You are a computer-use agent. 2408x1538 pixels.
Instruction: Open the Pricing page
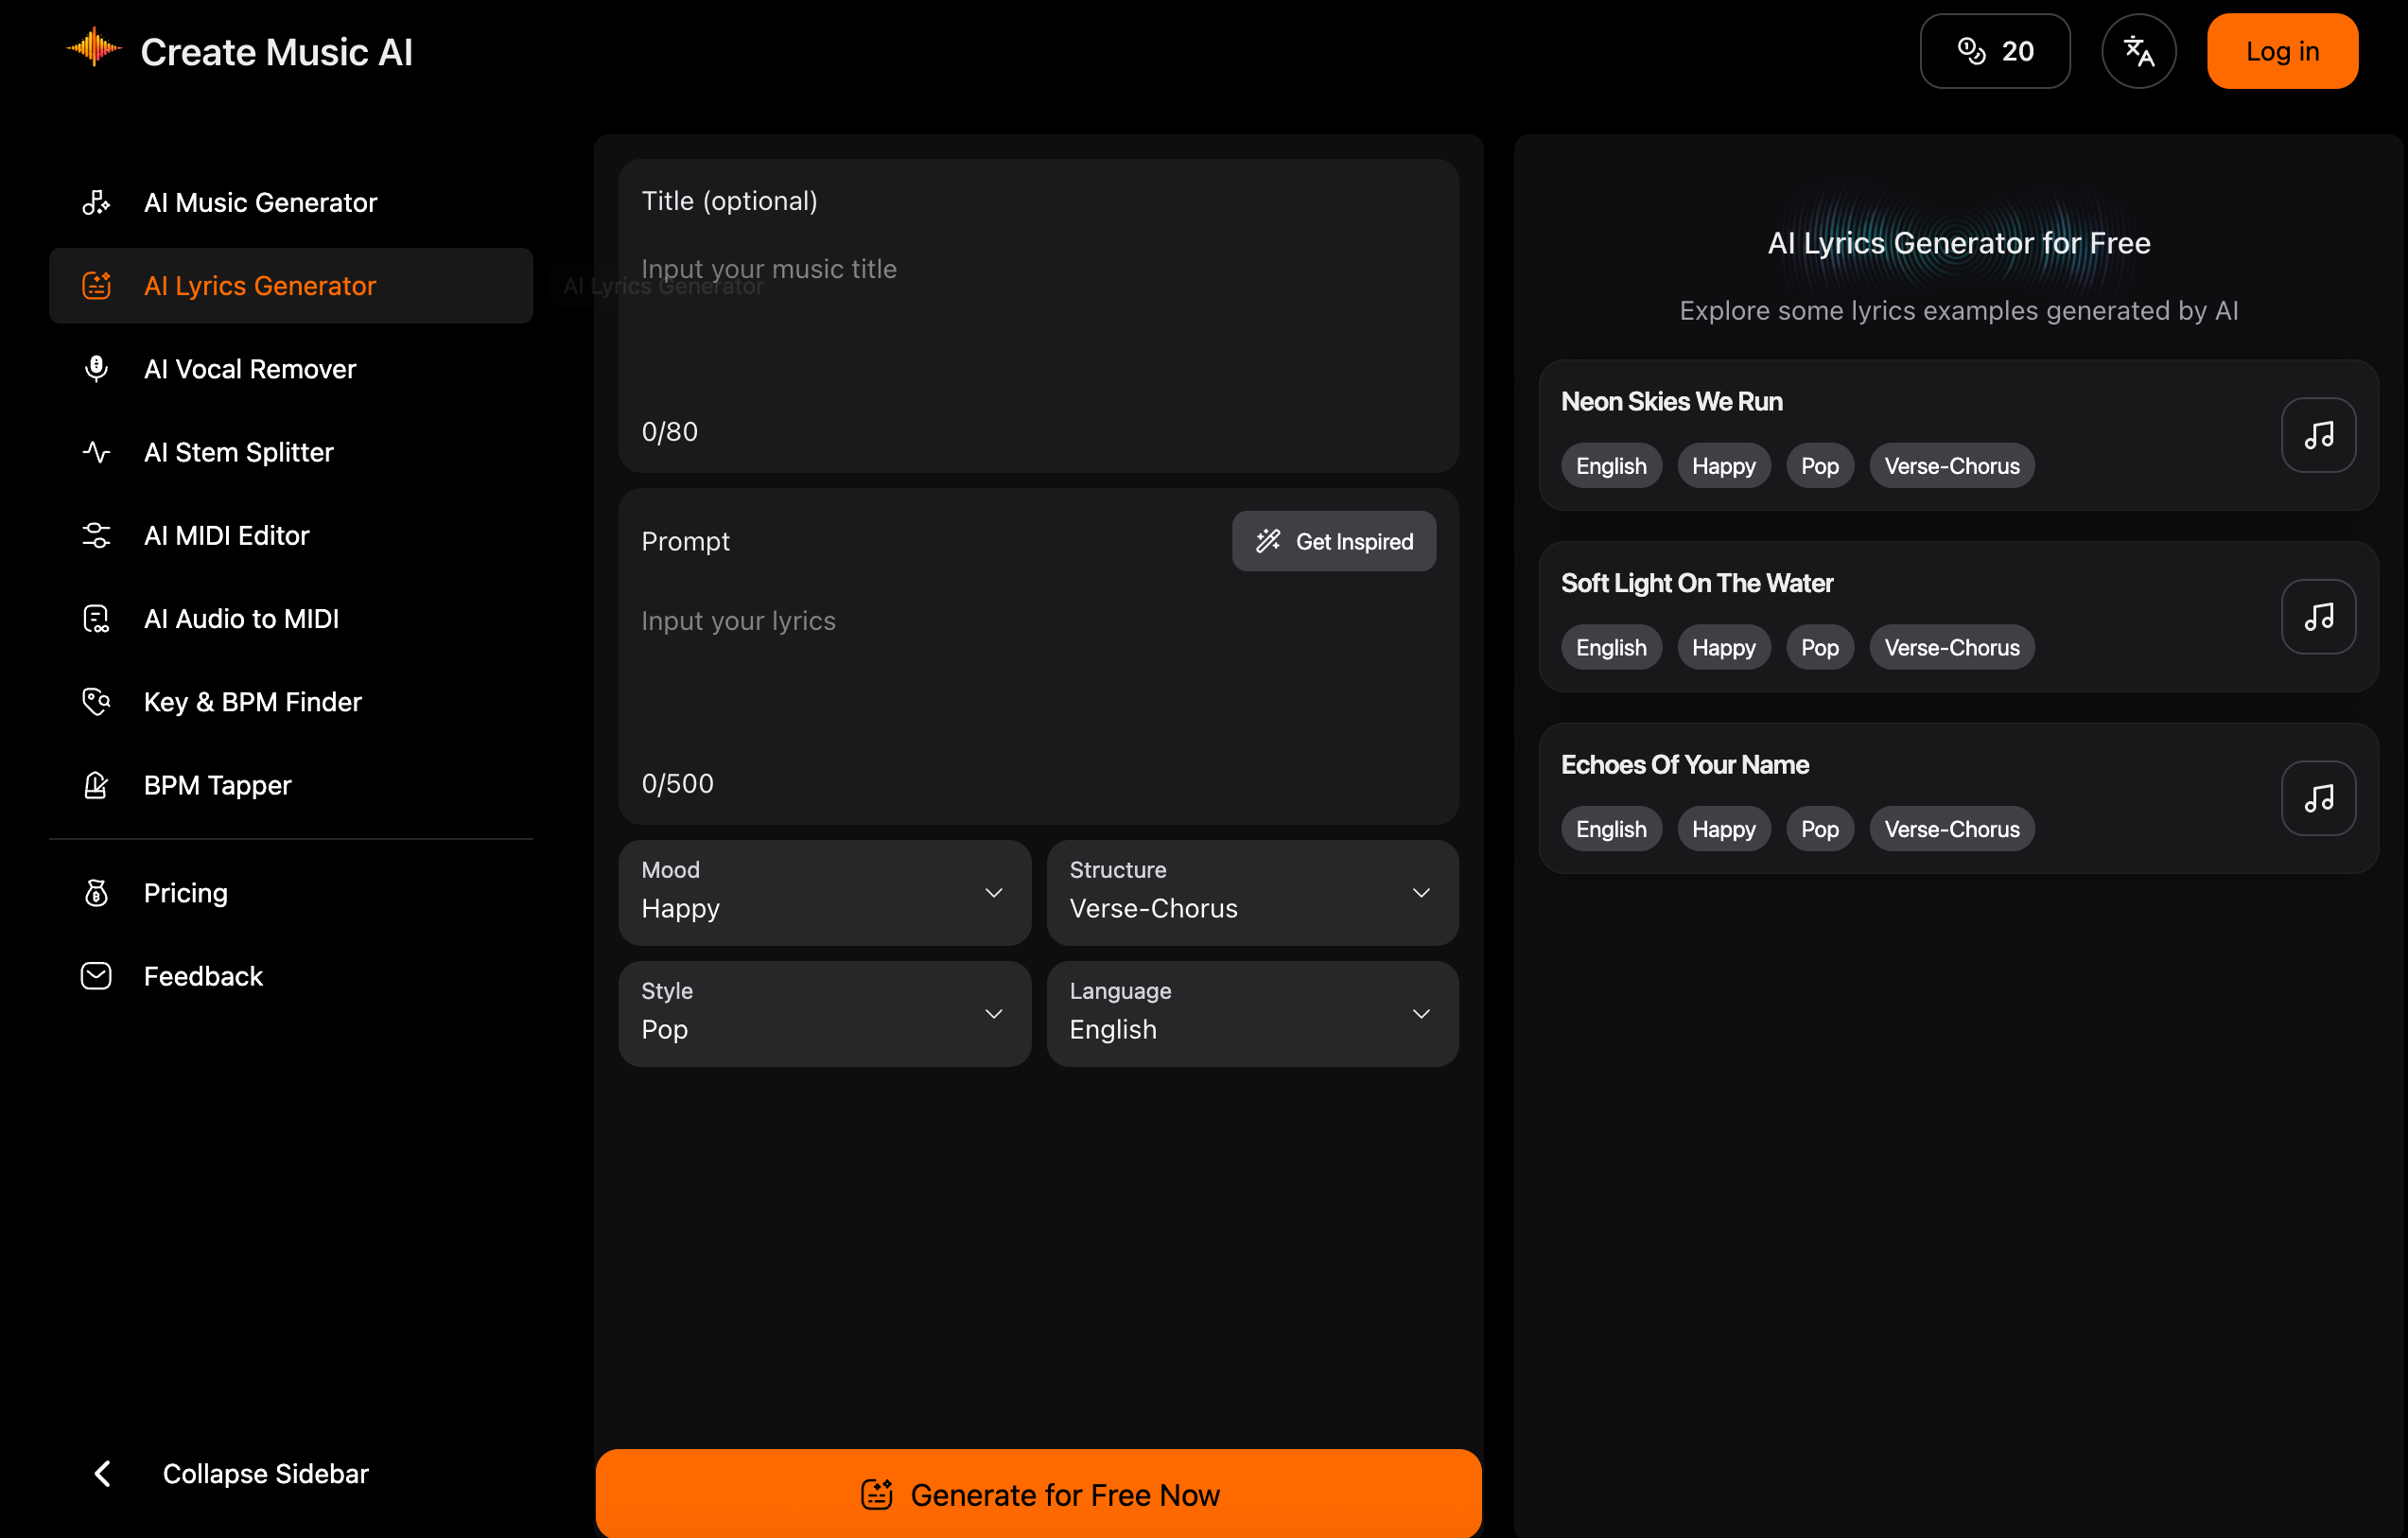click(185, 892)
